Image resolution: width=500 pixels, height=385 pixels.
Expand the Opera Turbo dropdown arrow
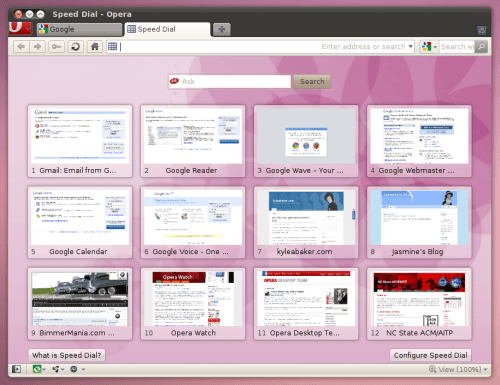(83, 369)
